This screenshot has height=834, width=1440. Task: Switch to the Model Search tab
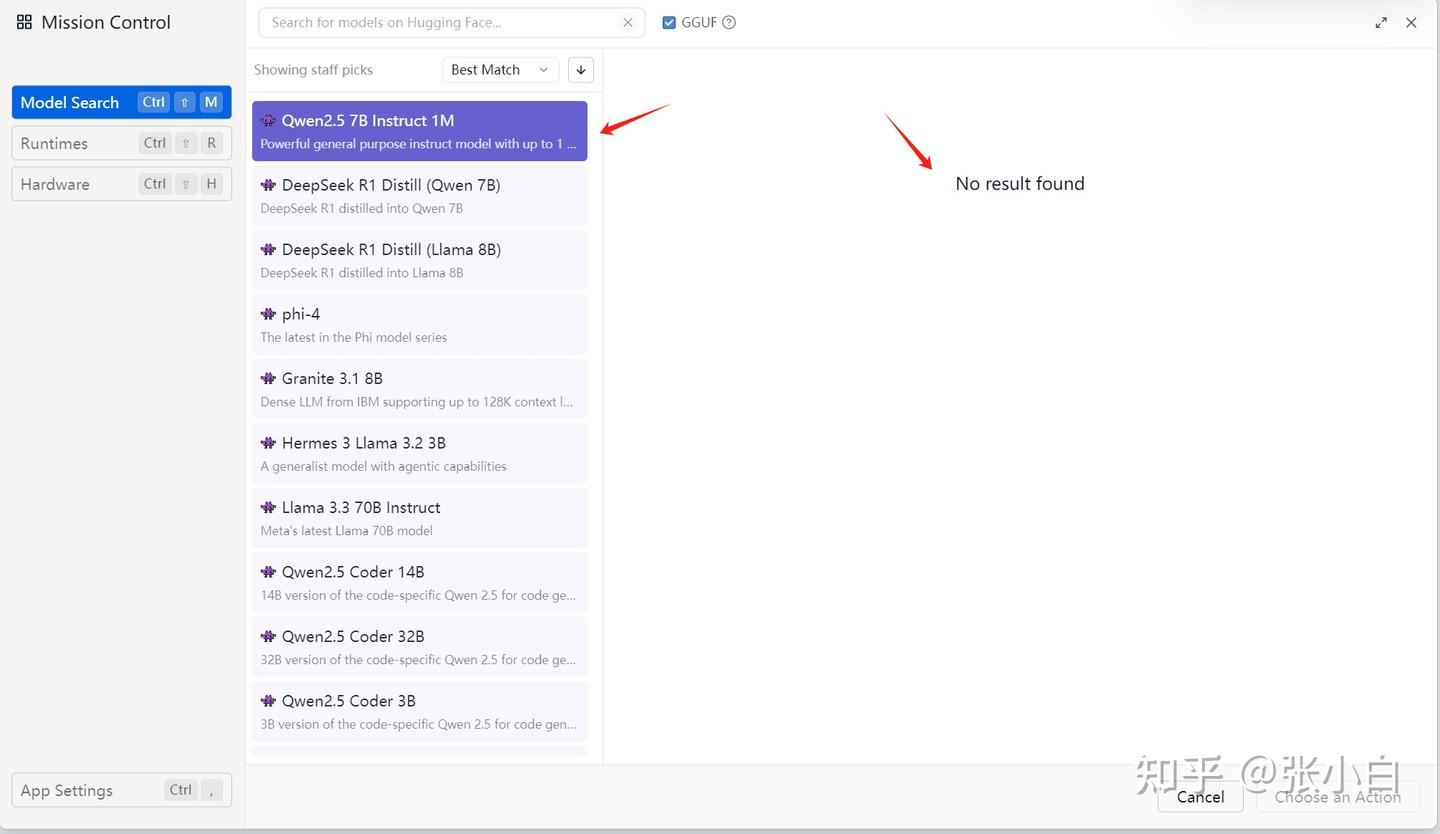(x=121, y=102)
